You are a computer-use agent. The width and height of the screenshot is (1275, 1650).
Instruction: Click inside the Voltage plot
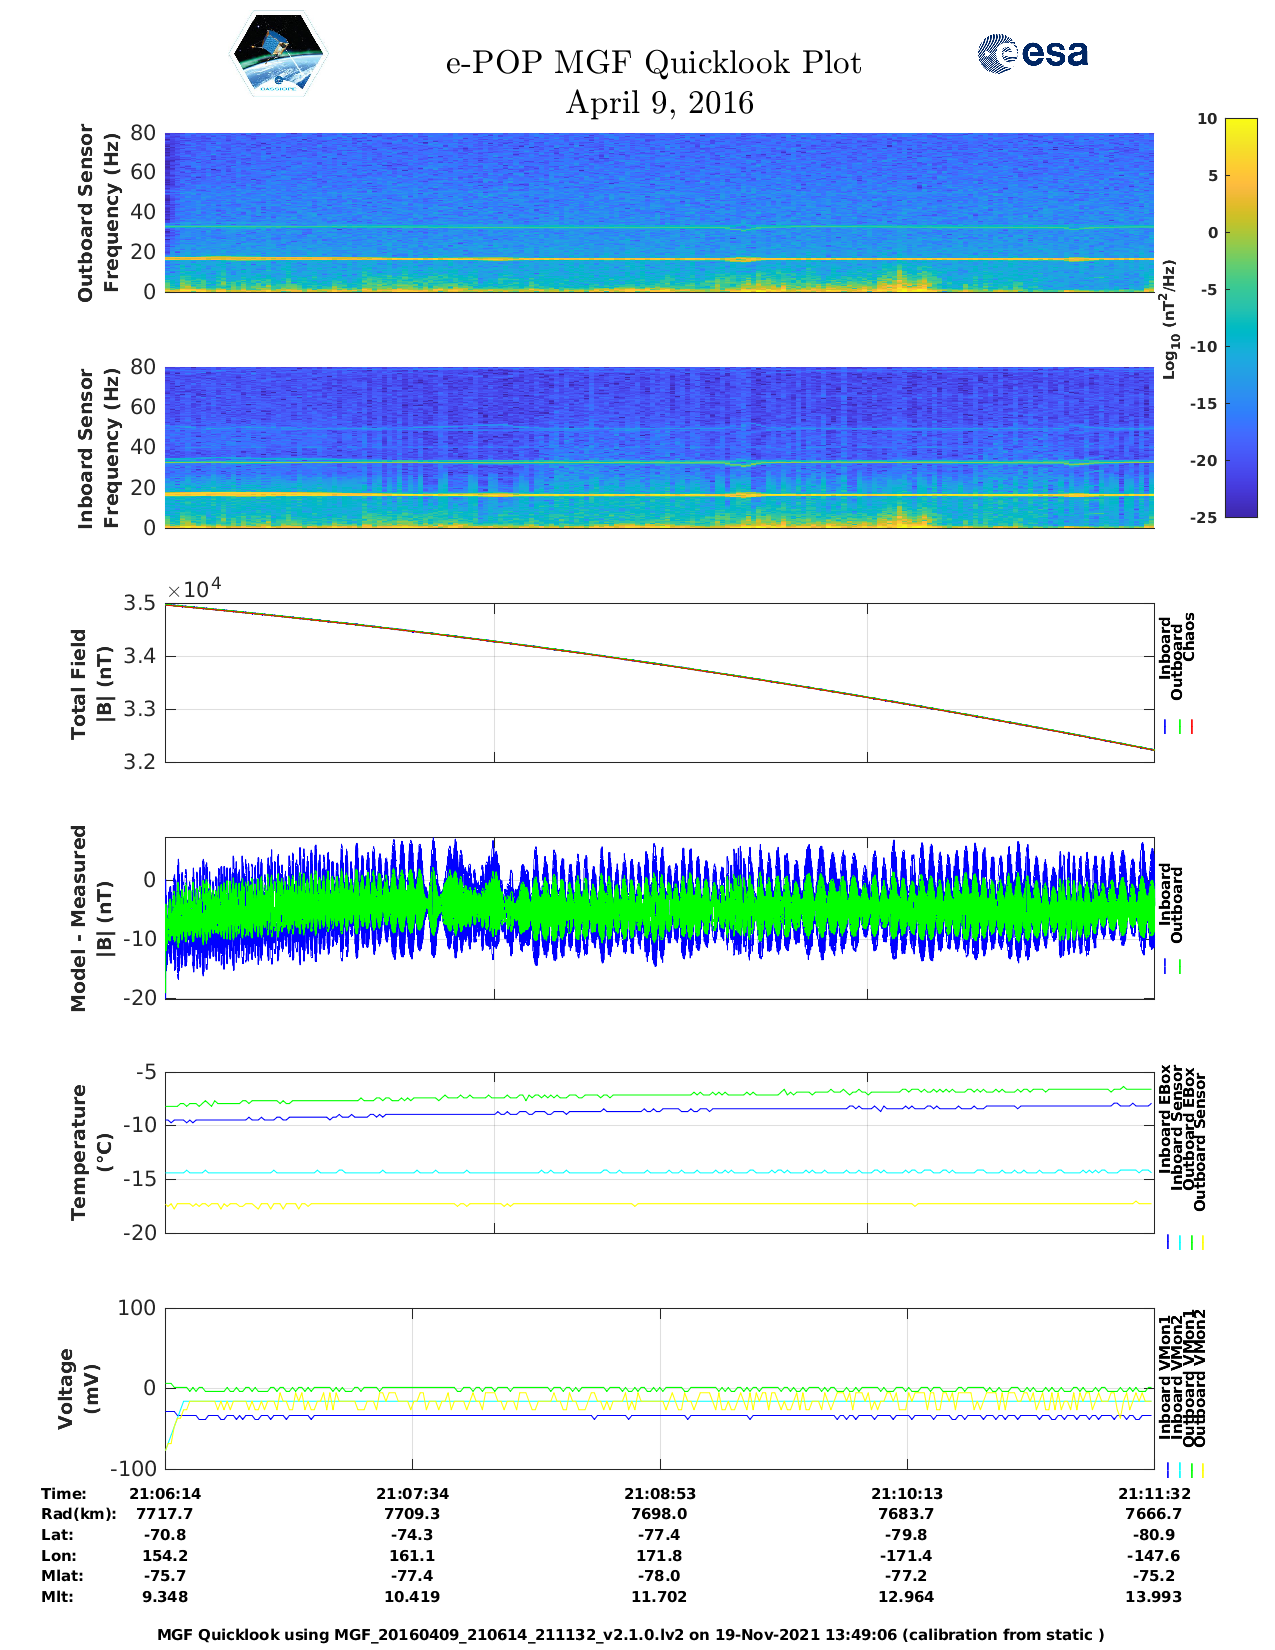pyautogui.click(x=659, y=1388)
